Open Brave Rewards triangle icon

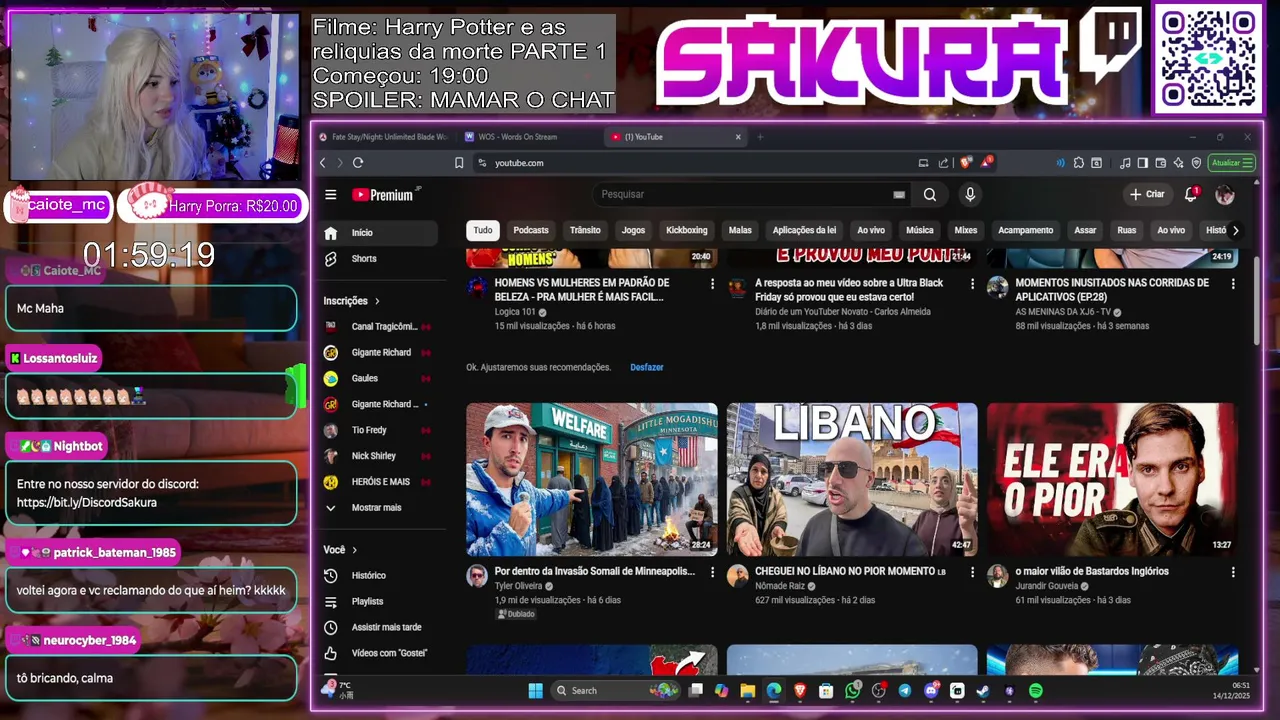pyautogui.click(x=986, y=162)
